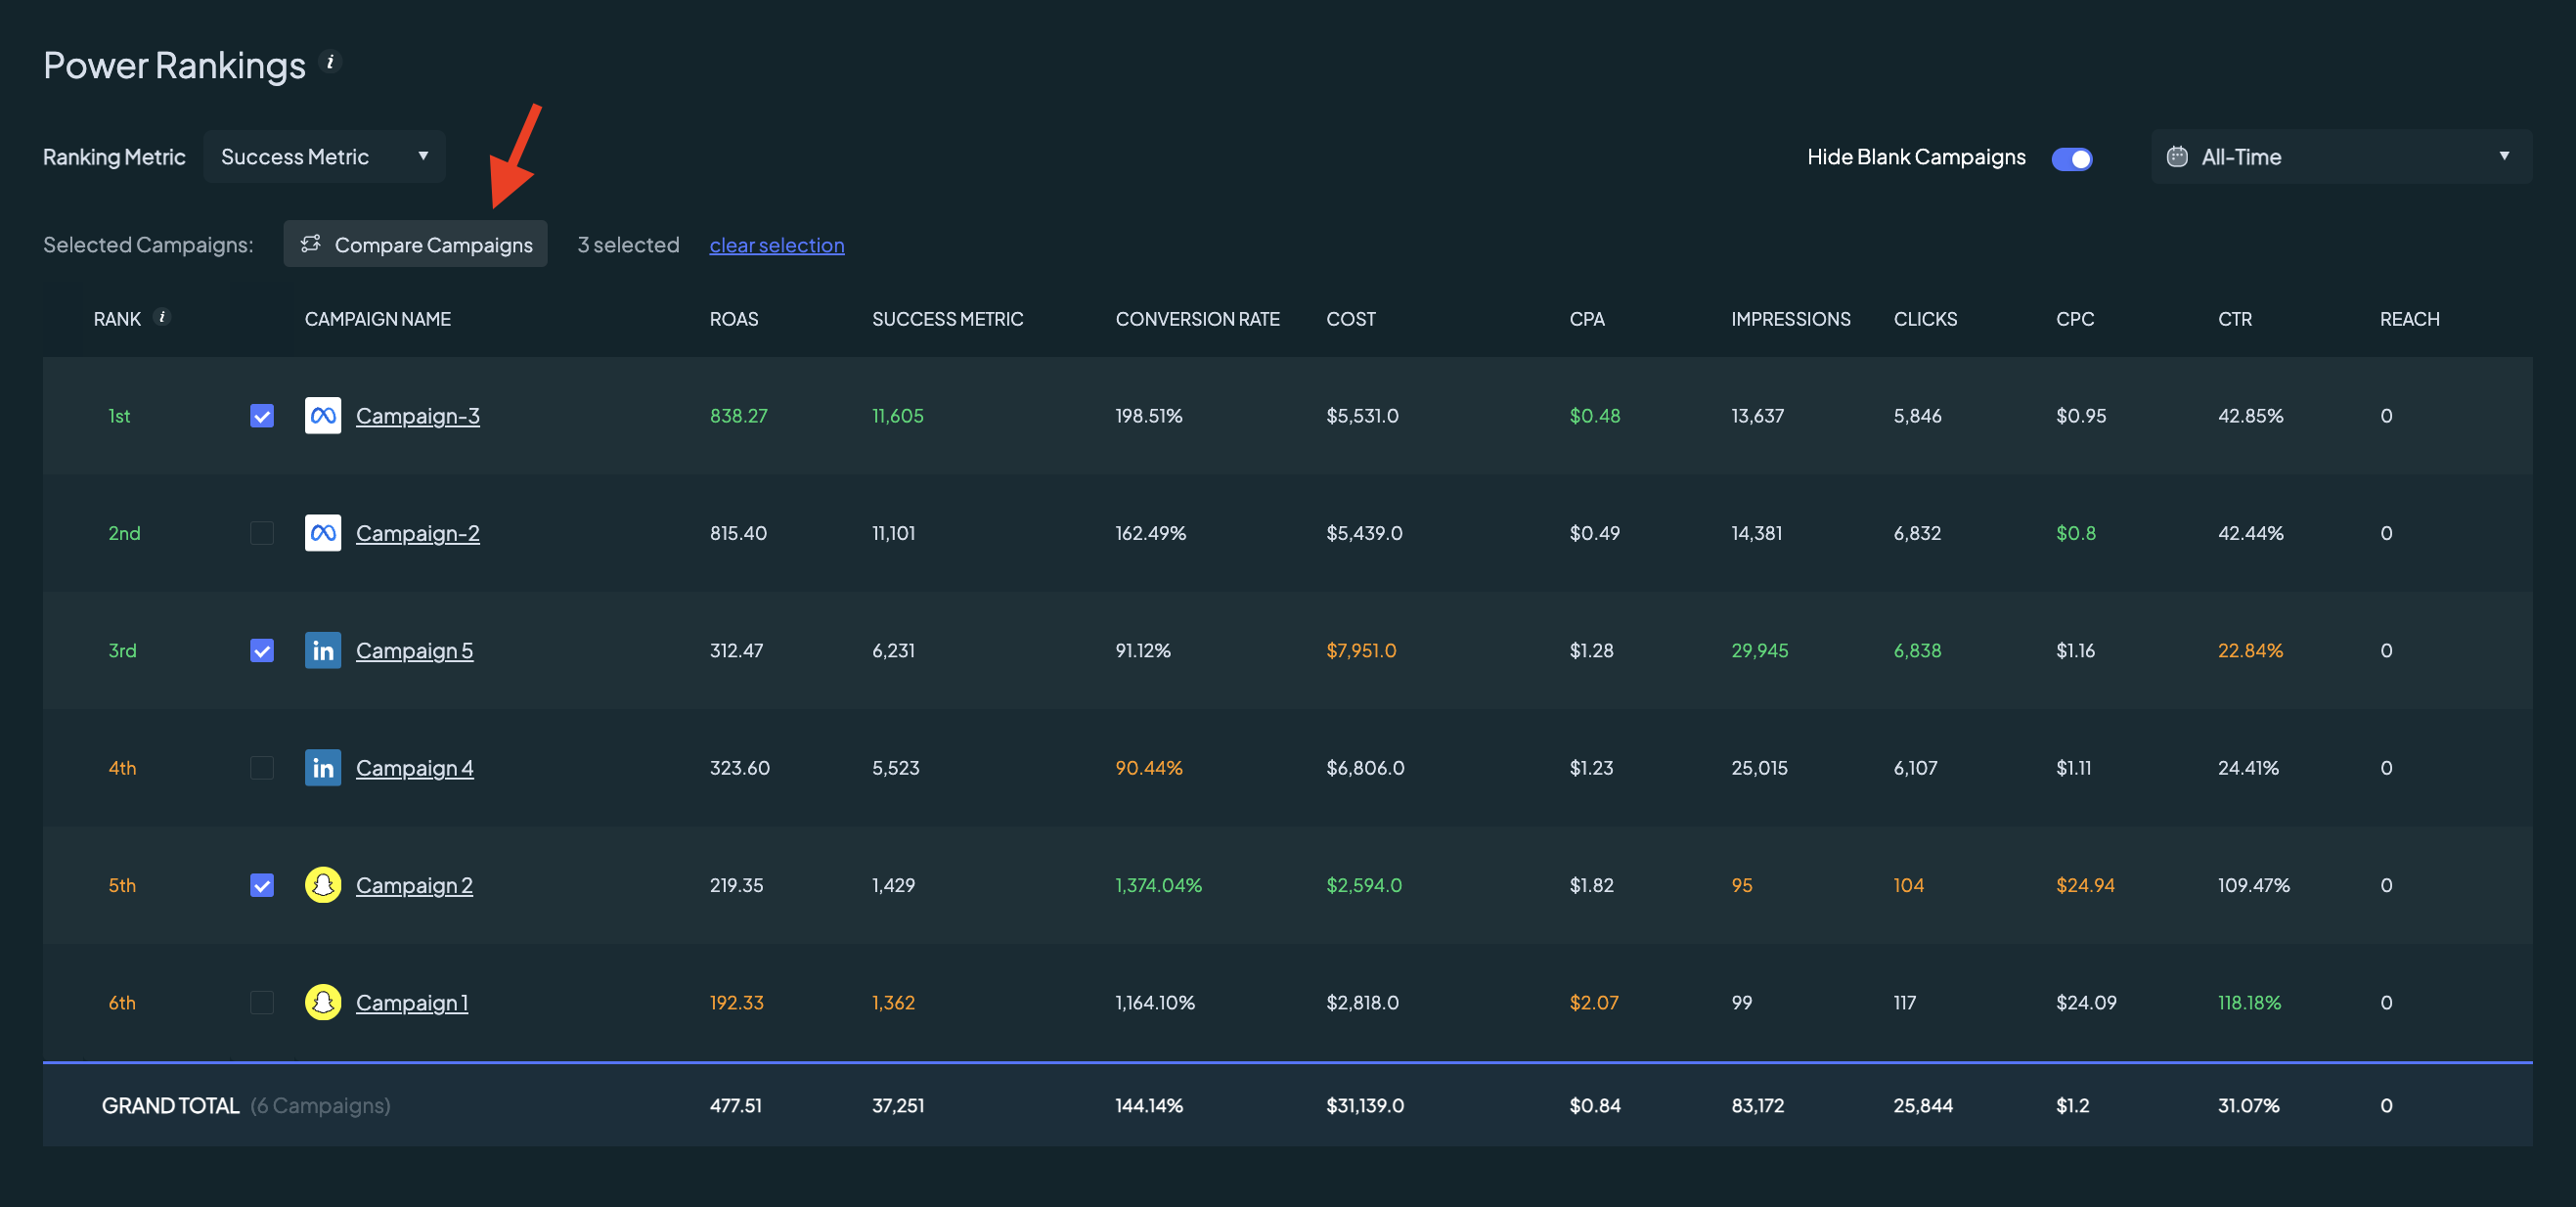Click the LinkedIn icon for Campaign 5

click(323, 650)
